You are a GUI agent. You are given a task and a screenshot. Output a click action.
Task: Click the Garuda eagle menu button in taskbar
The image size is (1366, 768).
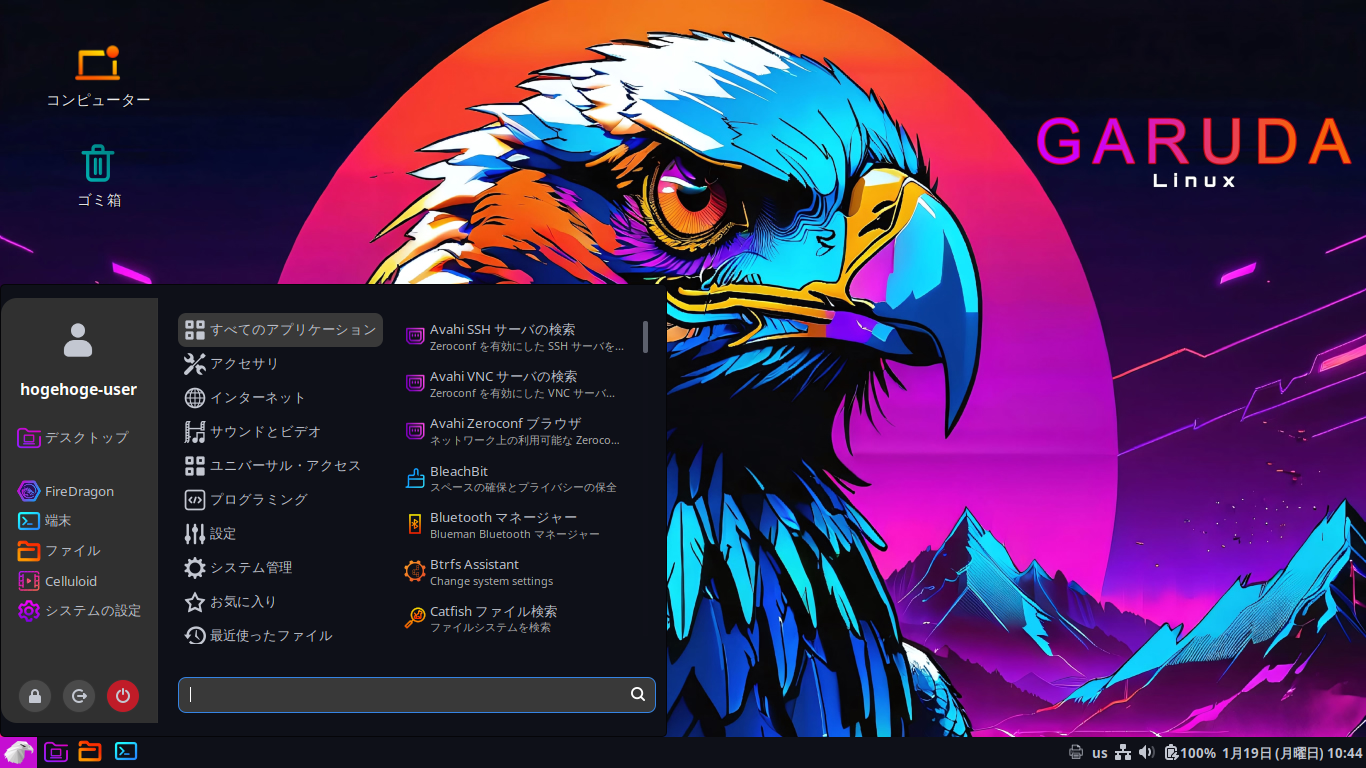(19, 752)
